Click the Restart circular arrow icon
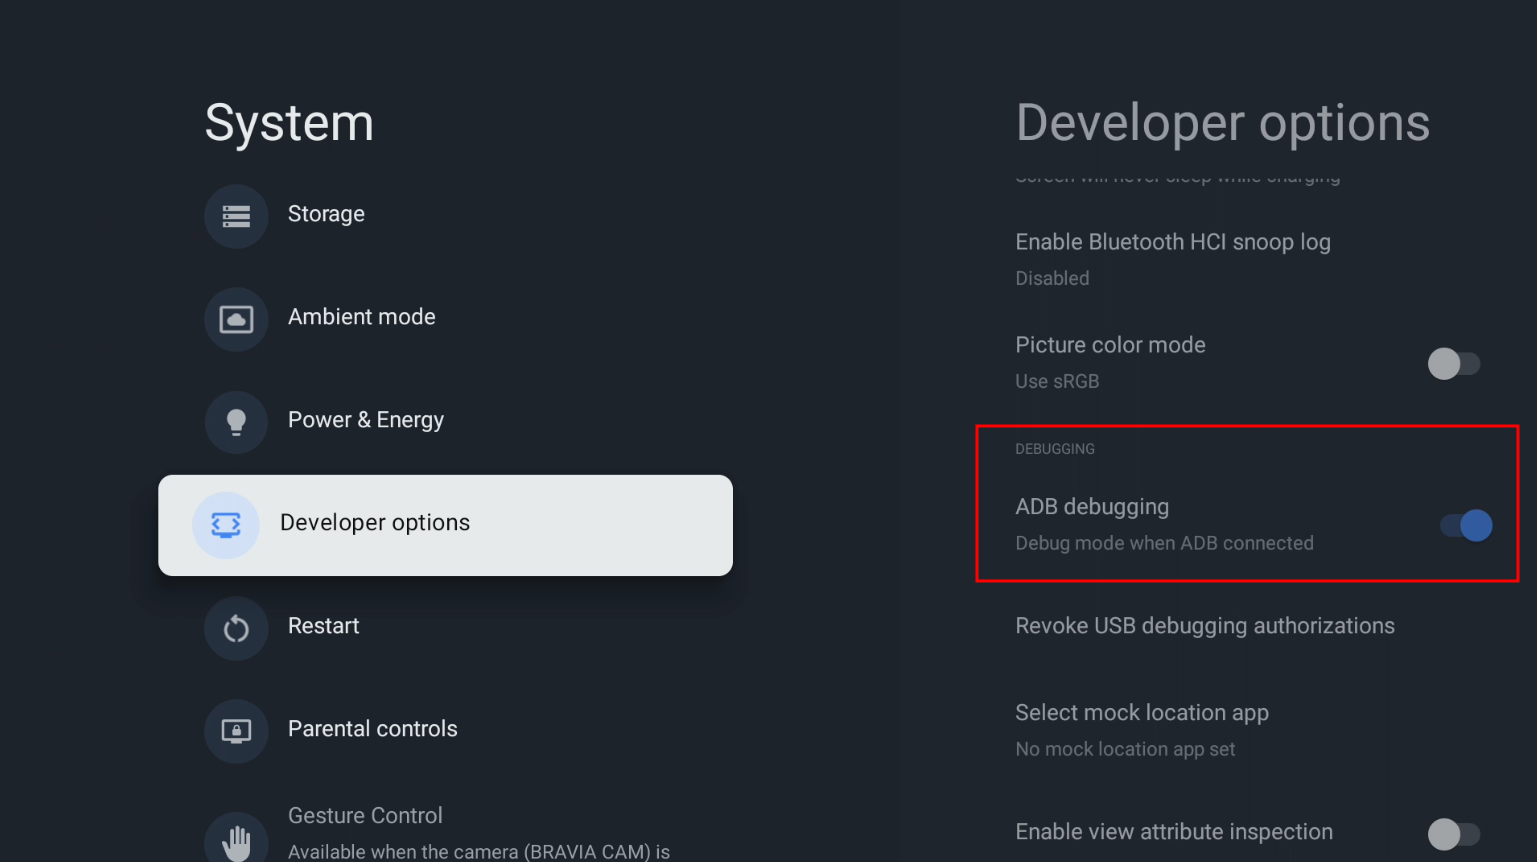Image resolution: width=1537 pixels, height=862 pixels. (x=236, y=628)
